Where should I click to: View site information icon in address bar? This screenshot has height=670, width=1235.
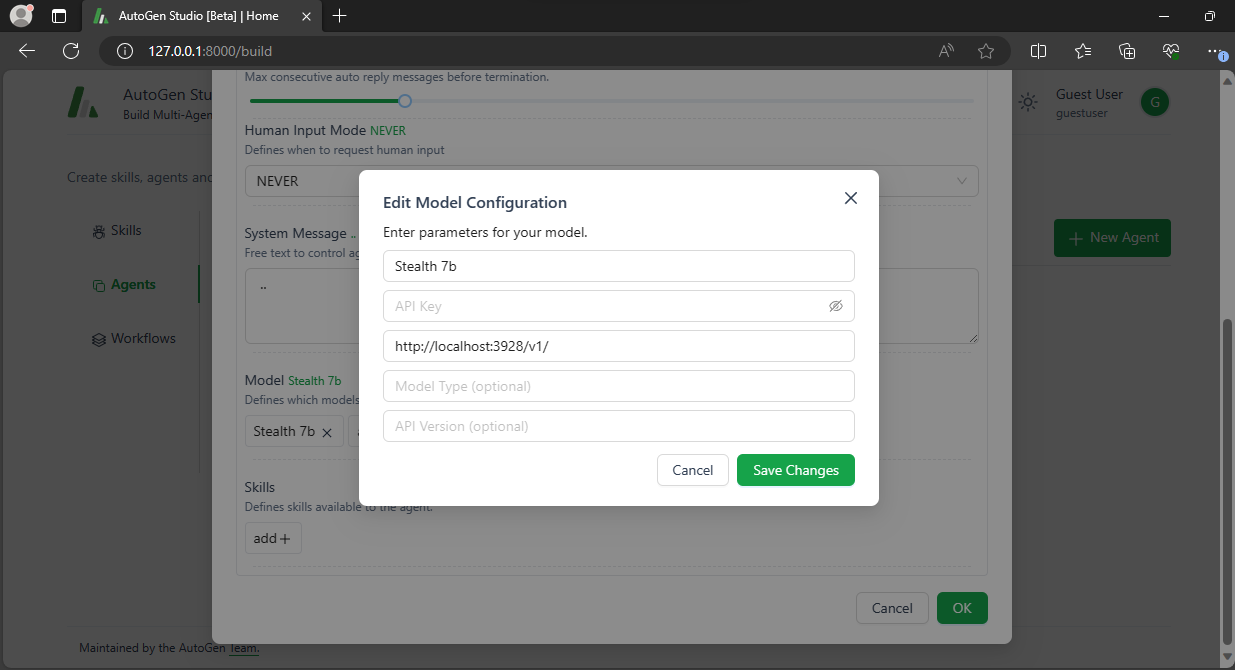pyautogui.click(x=124, y=51)
